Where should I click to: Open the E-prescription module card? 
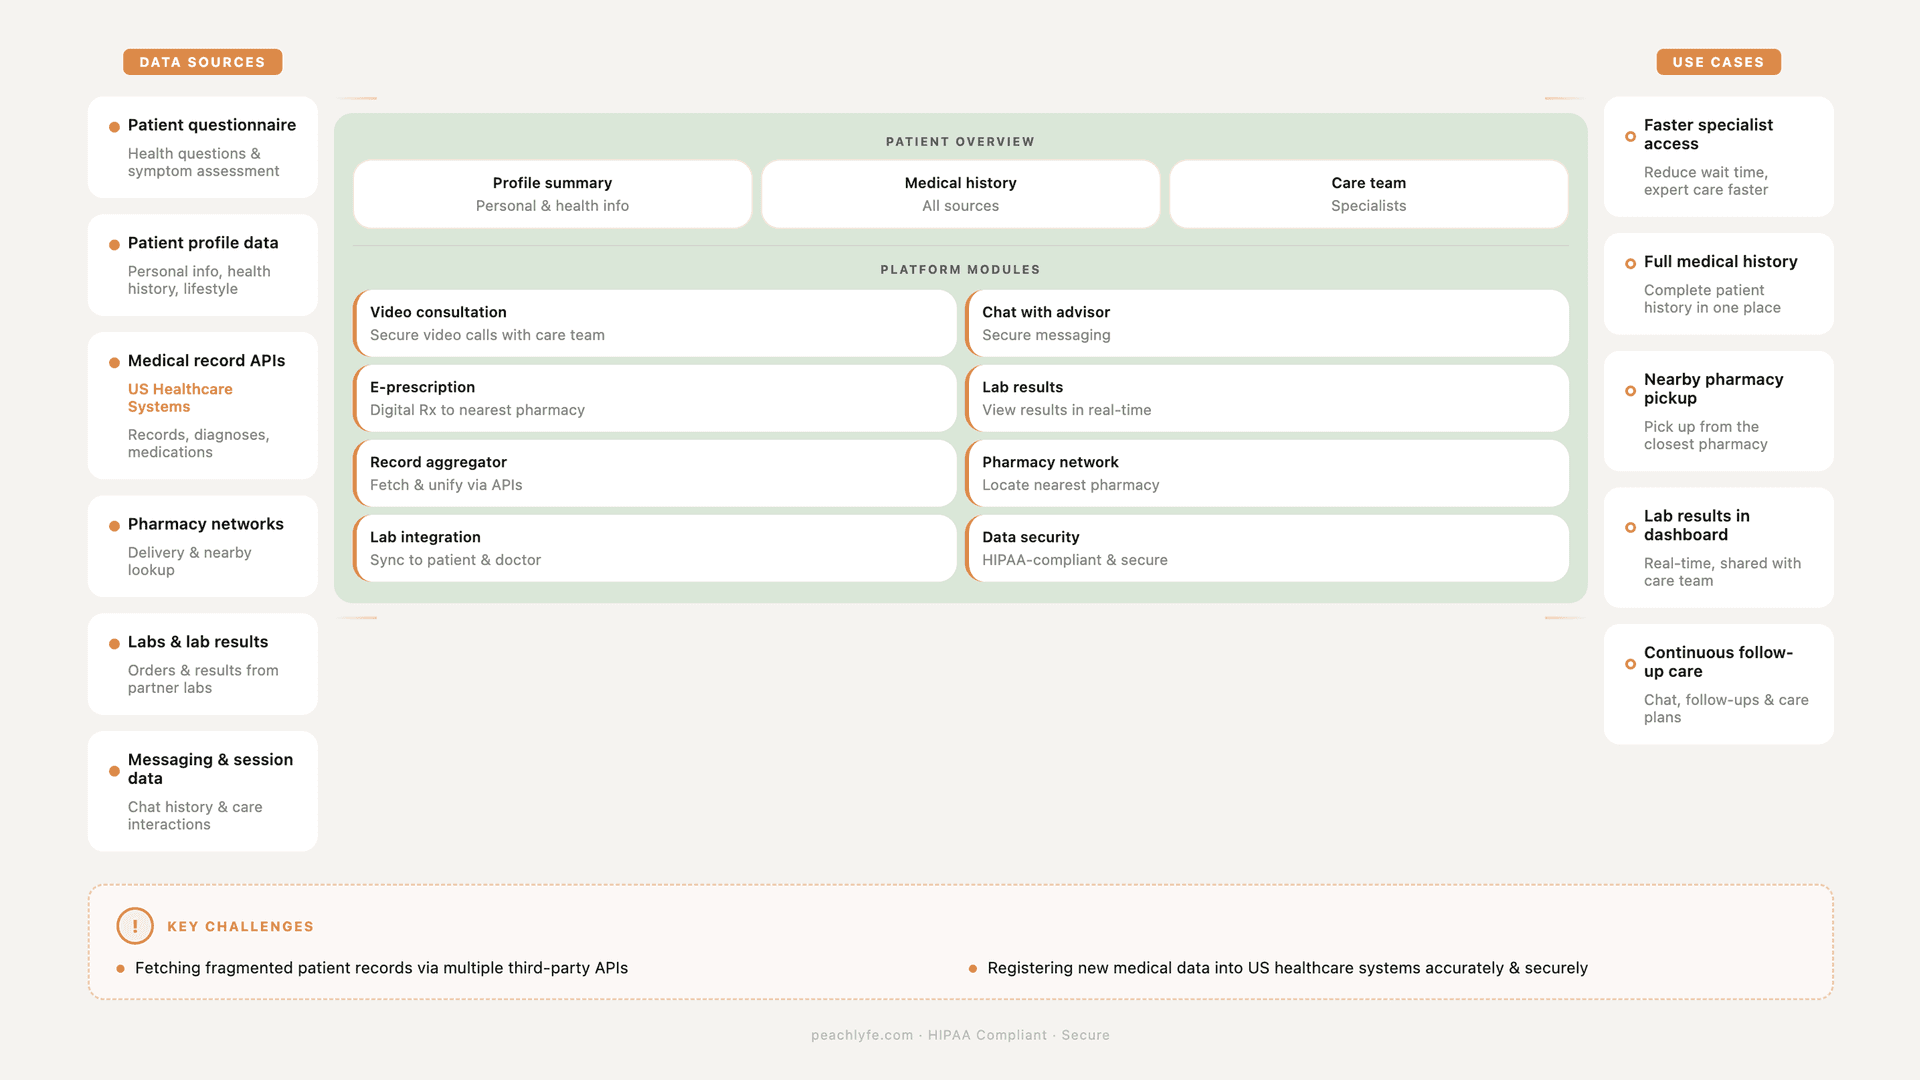pyautogui.click(x=655, y=398)
